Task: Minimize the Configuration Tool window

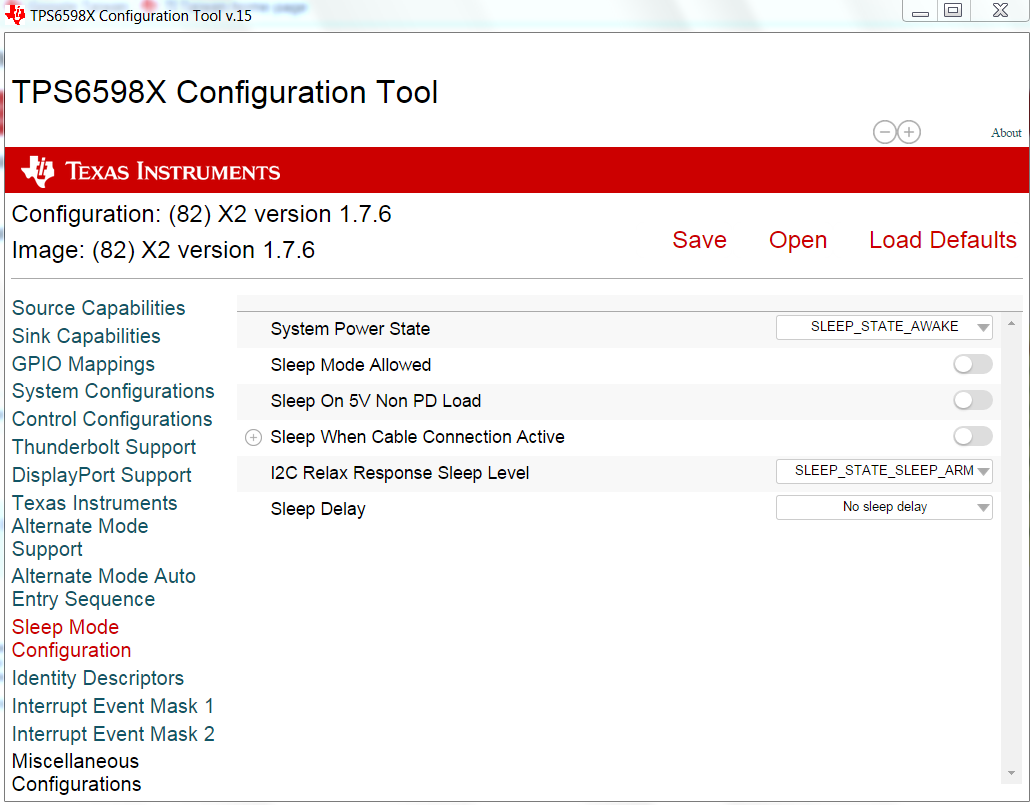Action: click(920, 11)
